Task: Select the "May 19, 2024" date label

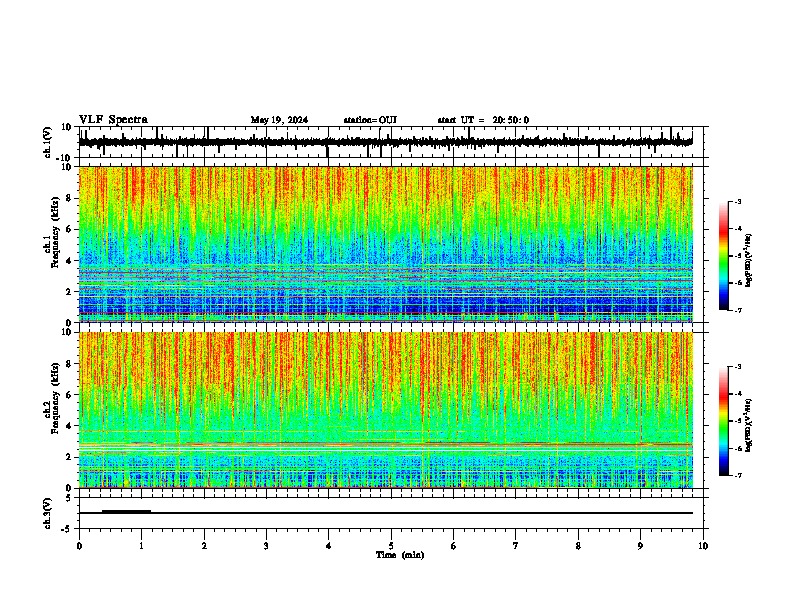Action: tap(279, 120)
